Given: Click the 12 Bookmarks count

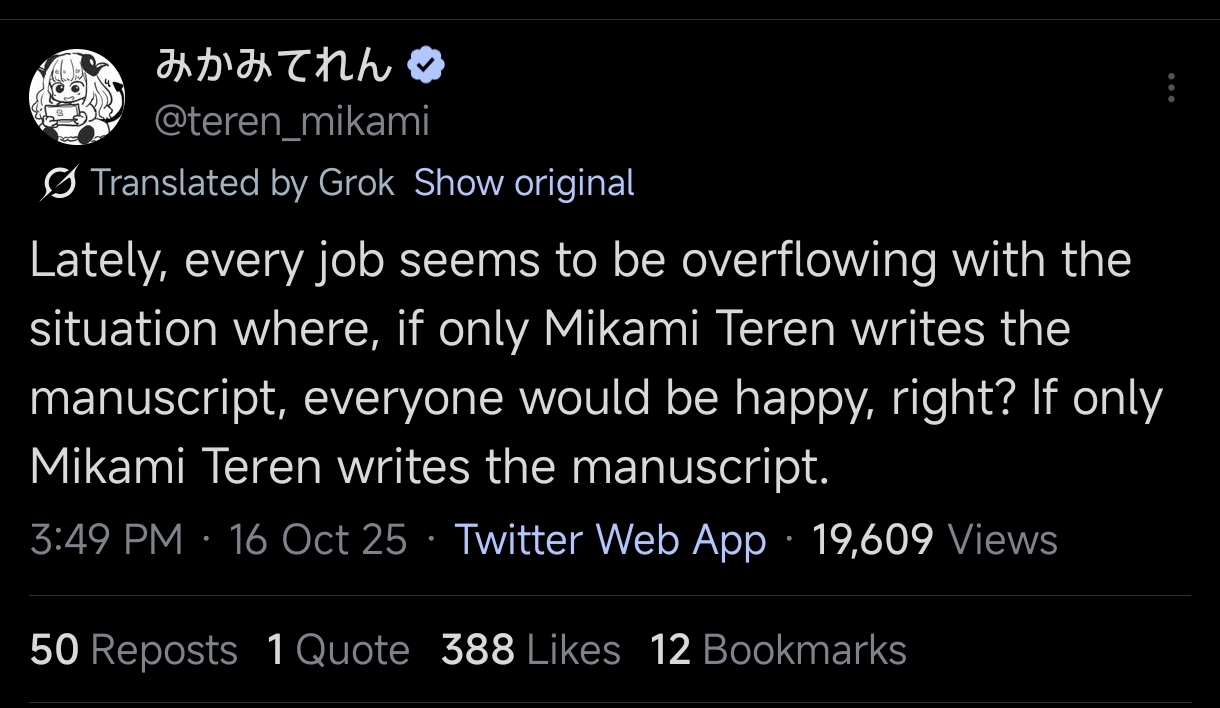Looking at the screenshot, I should coord(778,650).
